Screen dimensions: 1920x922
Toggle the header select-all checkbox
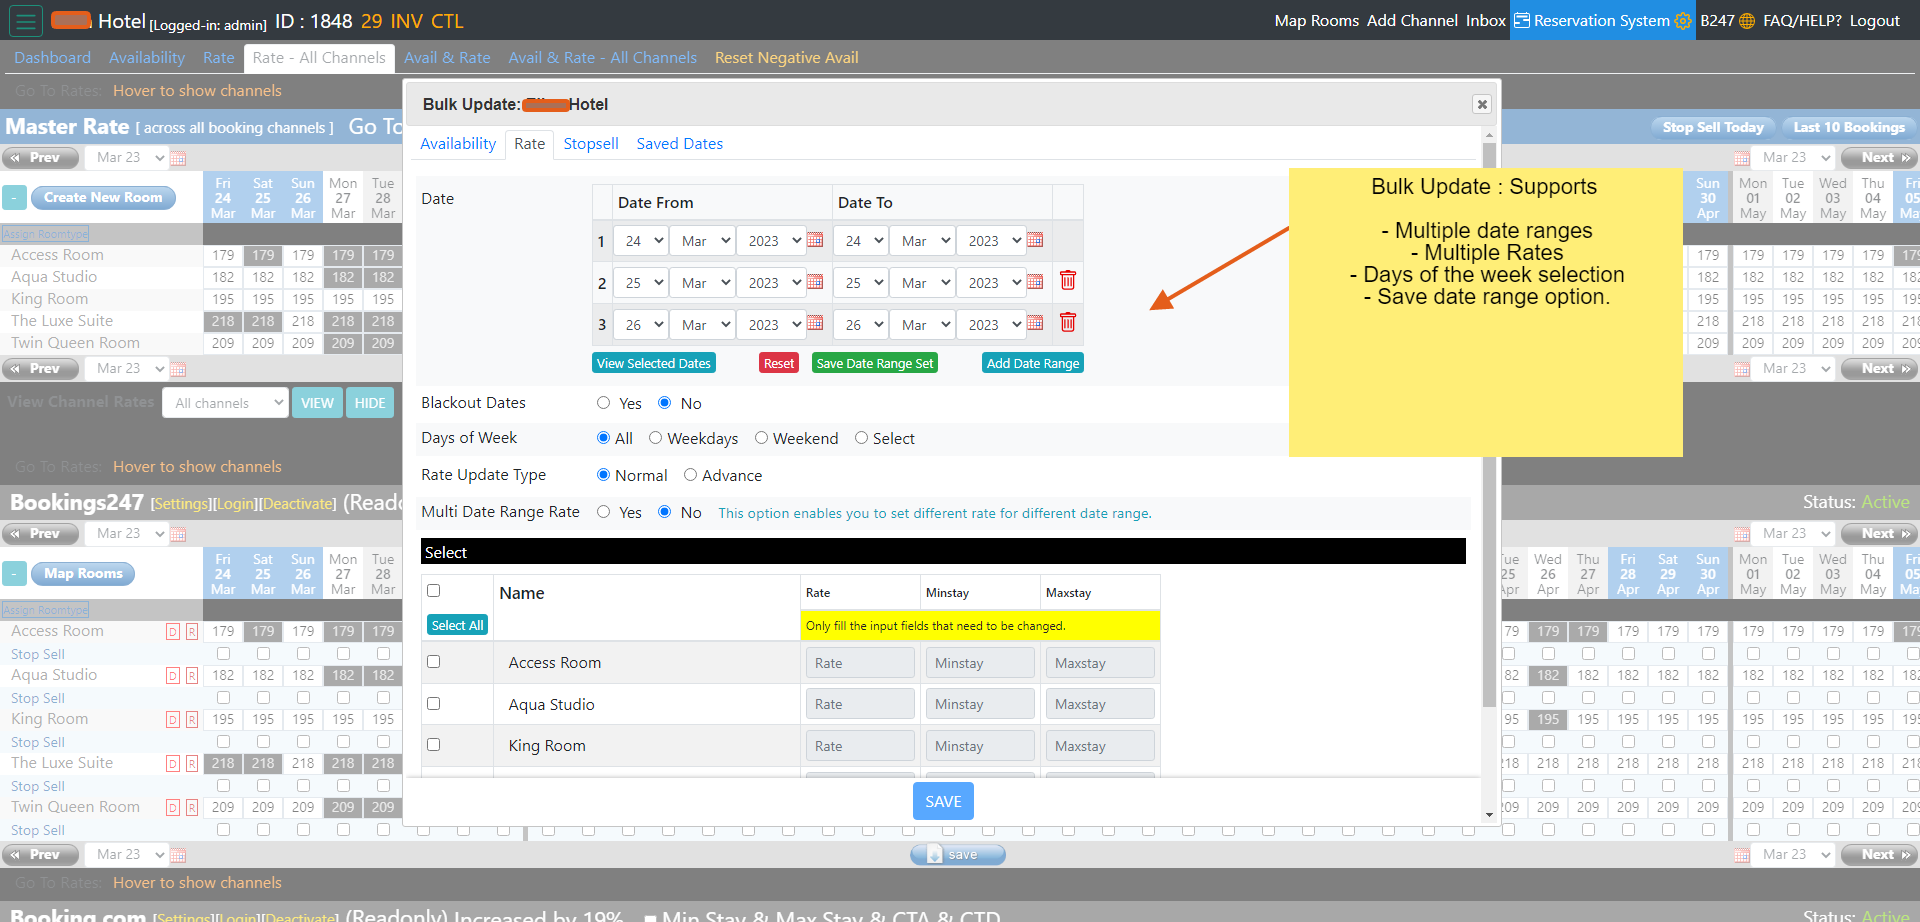coord(433,591)
